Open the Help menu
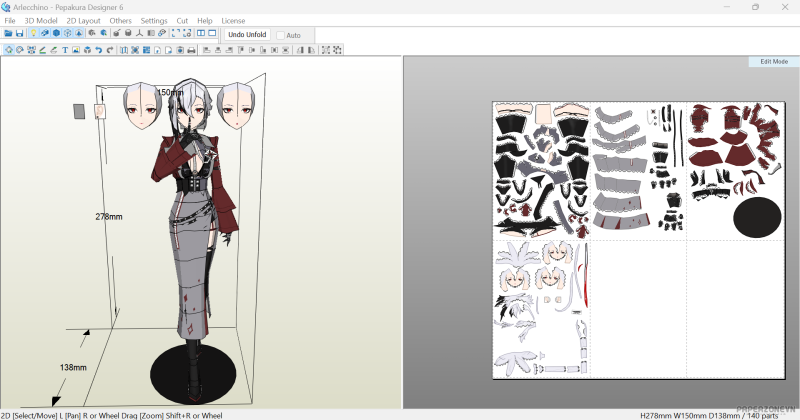This screenshot has height=420, width=800. tap(205, 21)
